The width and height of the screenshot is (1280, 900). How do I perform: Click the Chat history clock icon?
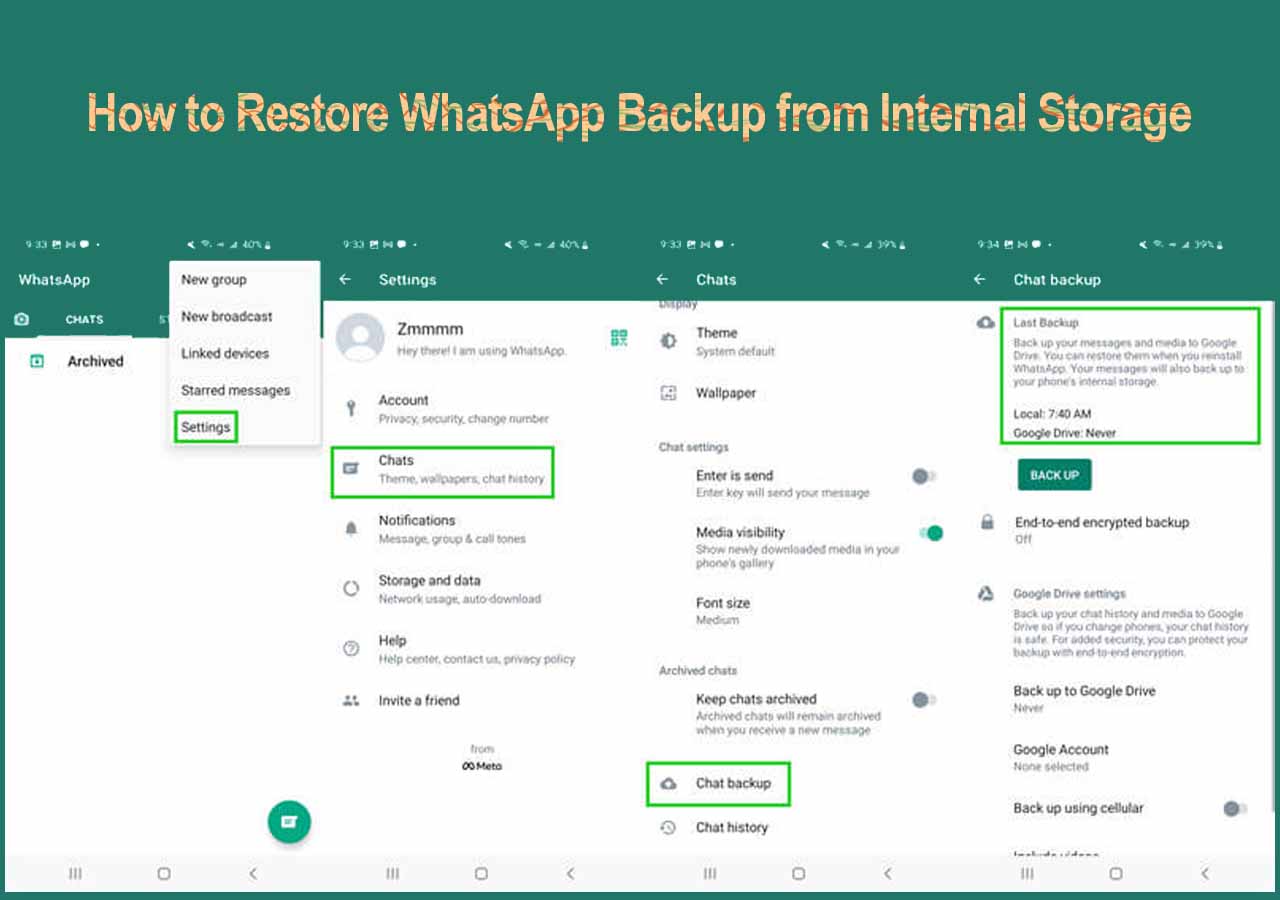pyautogui.click(x=669, y=828)
